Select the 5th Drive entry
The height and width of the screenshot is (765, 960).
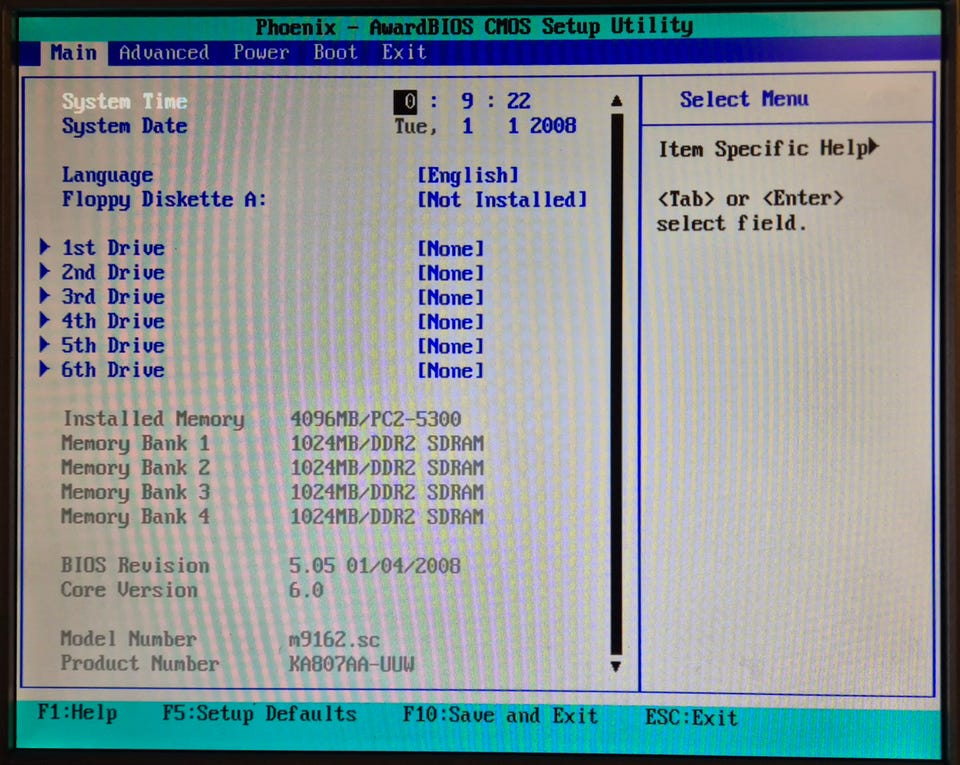pyautogui.click(x=113, y=346)
